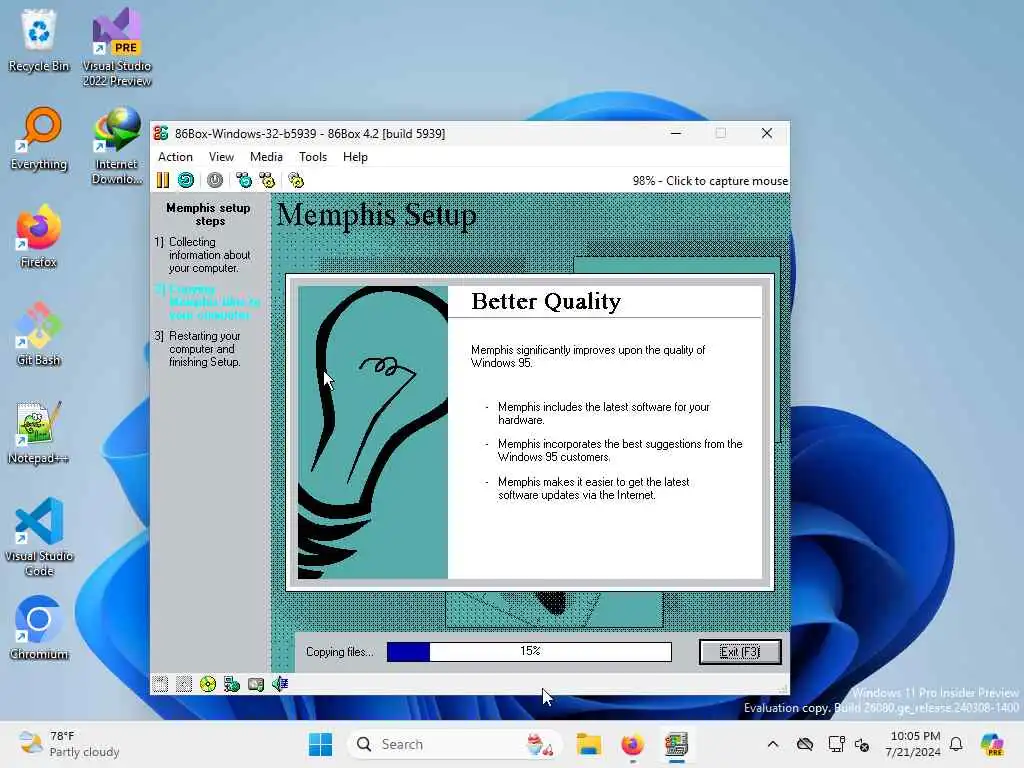The width and height of the screenshot is (1024, 768).
Task: Click the lightbulb illustration in setup
Action: pyautogui.click(x=373, y=432)
